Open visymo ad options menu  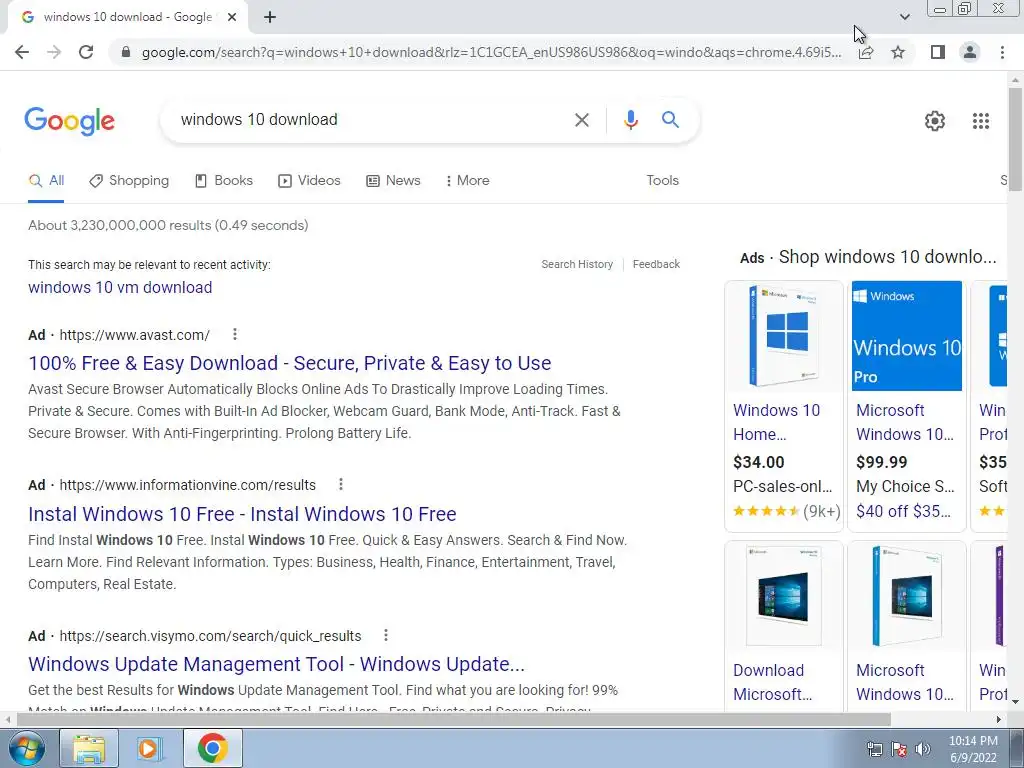[385, 635]
